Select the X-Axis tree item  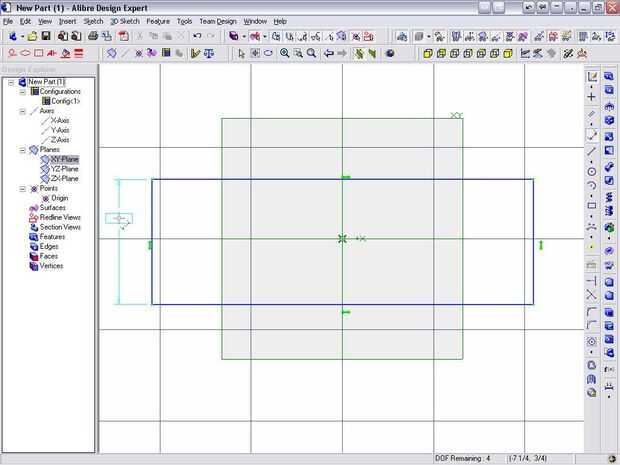pyautogui.click(x=60, y=121)
